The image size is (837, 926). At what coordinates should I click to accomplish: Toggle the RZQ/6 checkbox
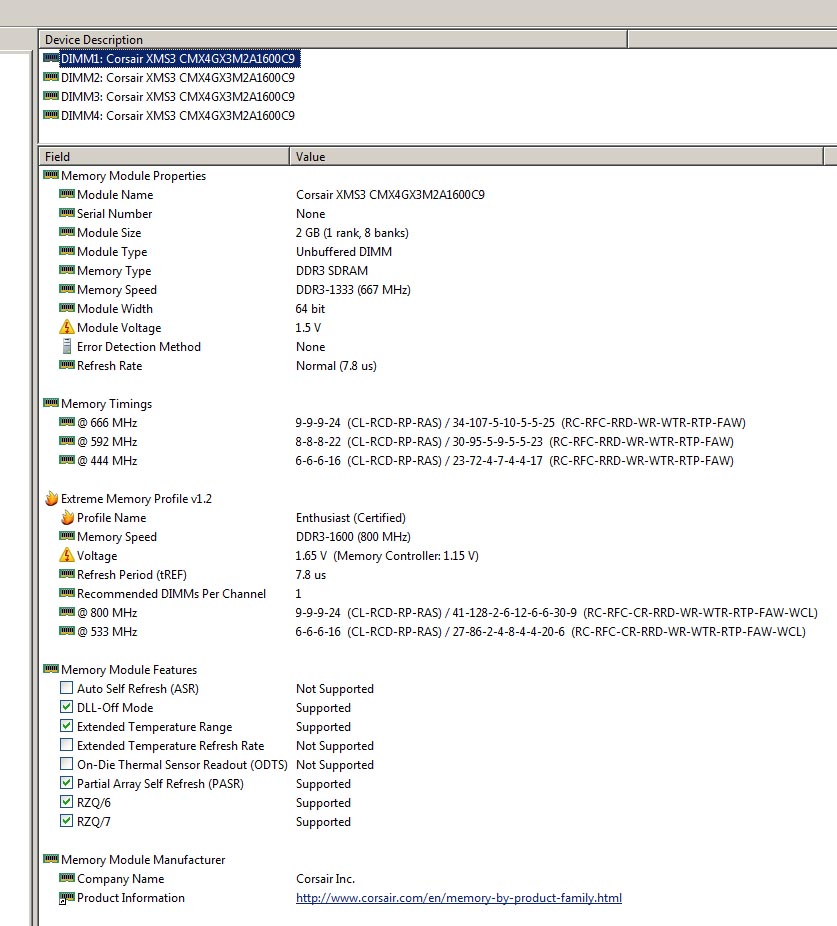tap(67, 802)
